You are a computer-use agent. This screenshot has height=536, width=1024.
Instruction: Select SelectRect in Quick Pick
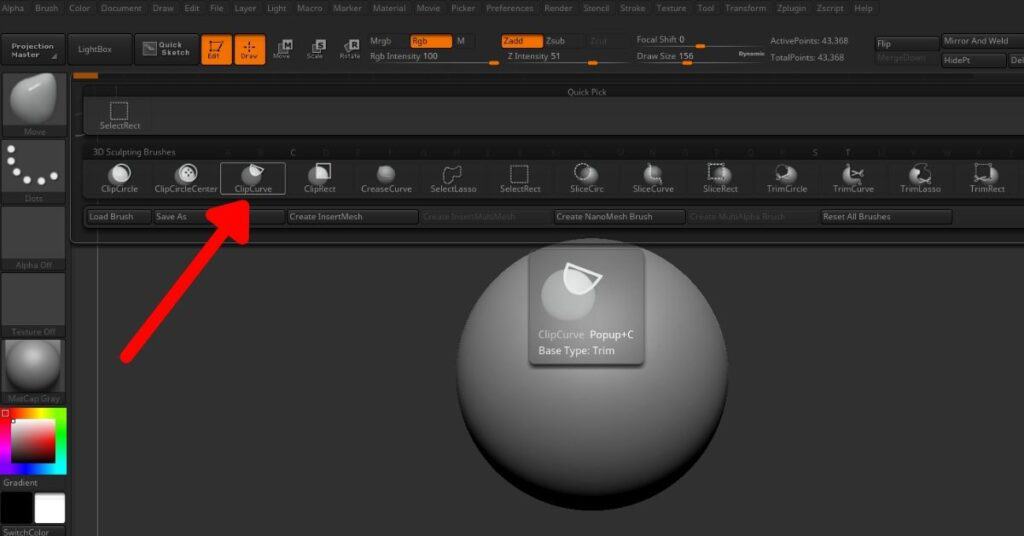point(120,116)
